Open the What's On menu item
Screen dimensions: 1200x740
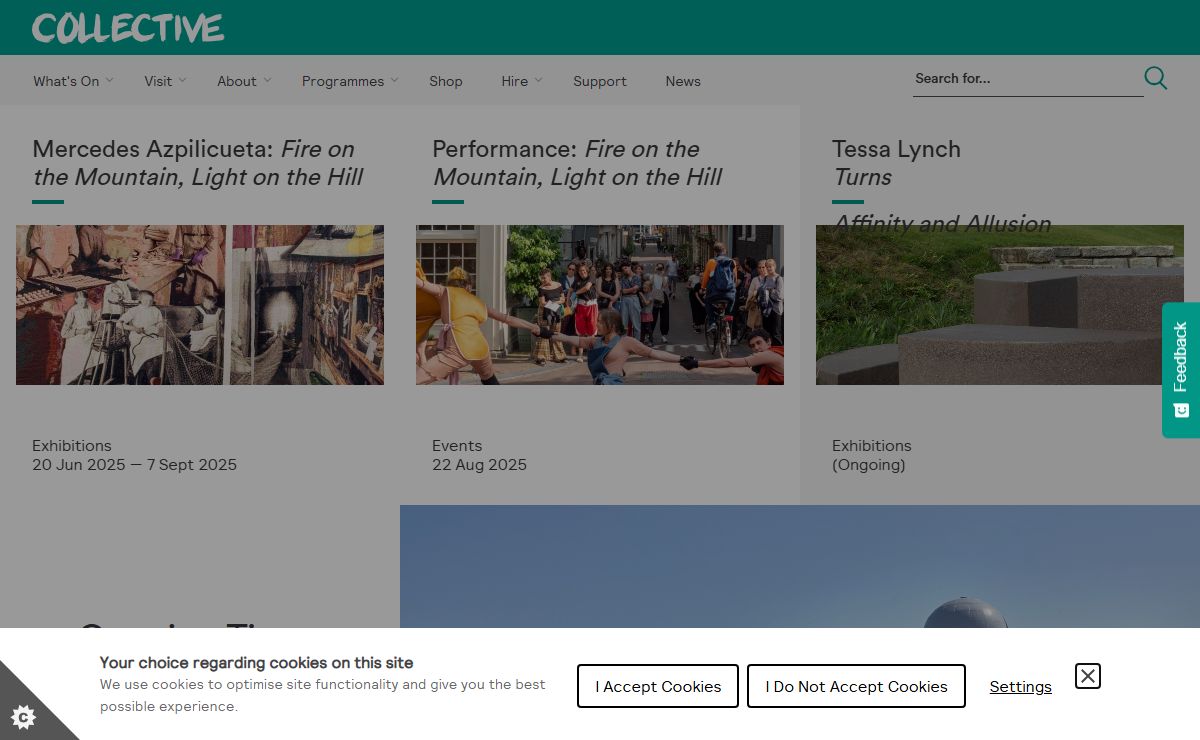click(x=66, y=81)
